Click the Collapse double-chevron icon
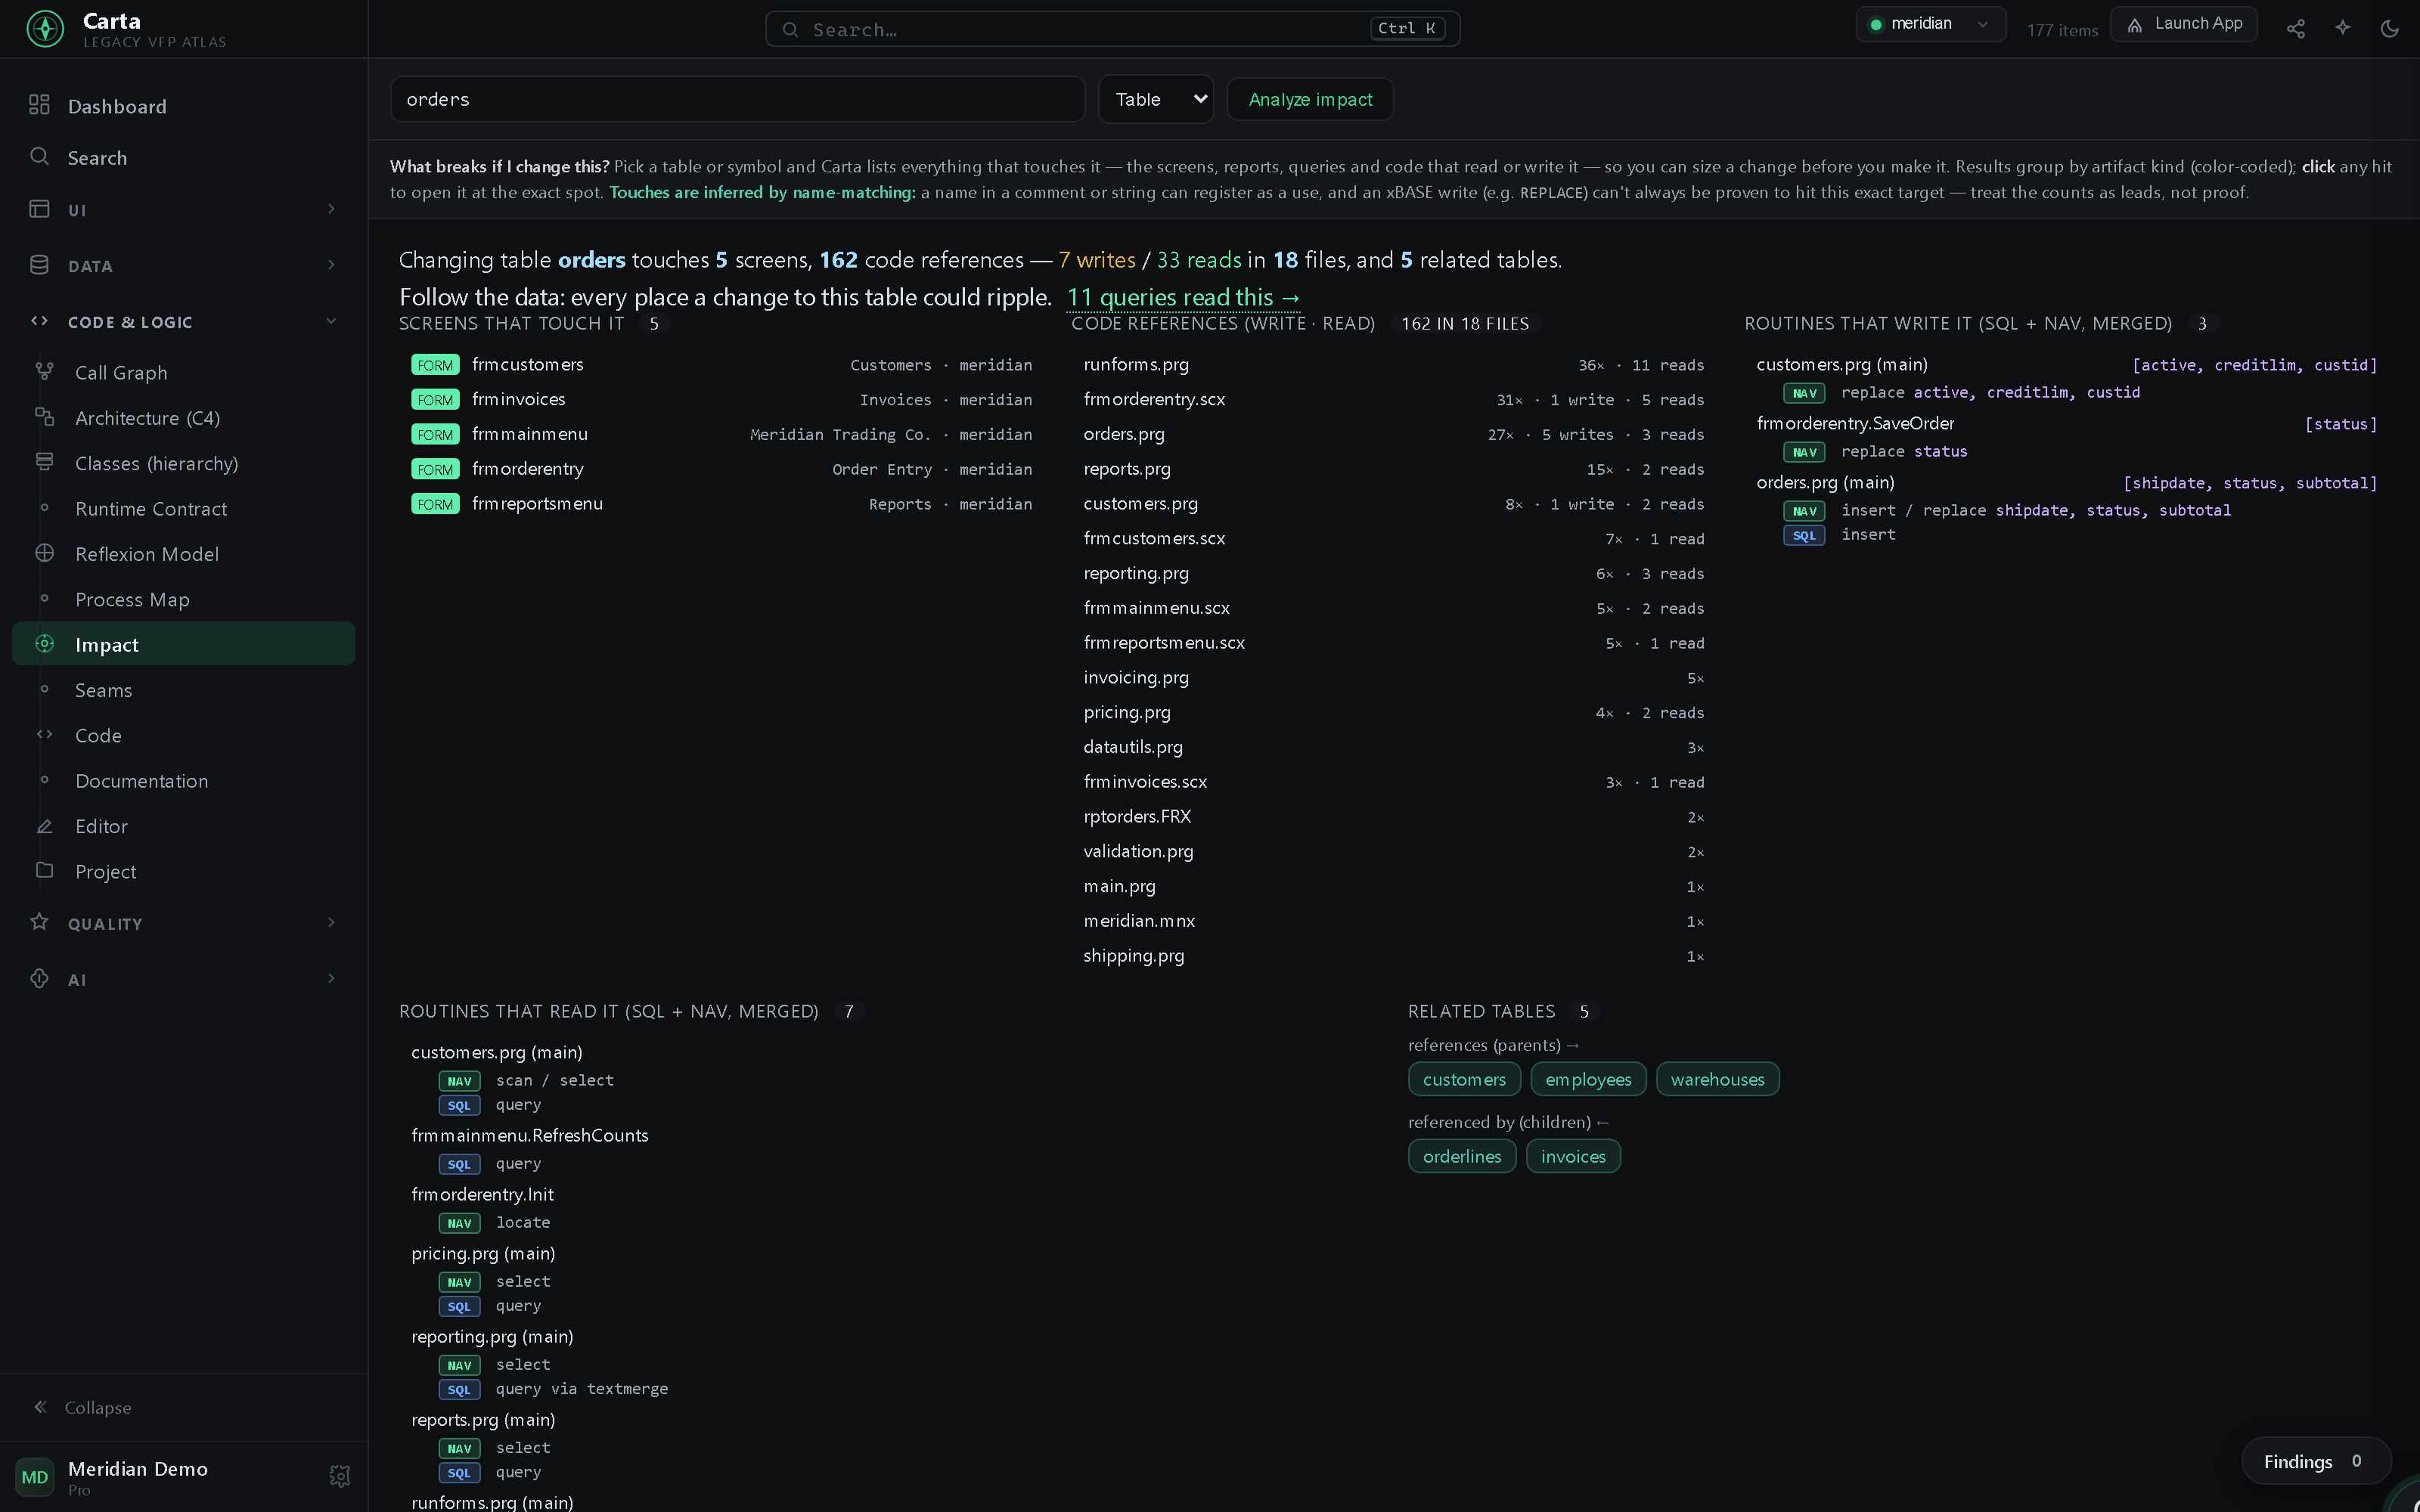 pyautogui.click(x=40, y=1407)
